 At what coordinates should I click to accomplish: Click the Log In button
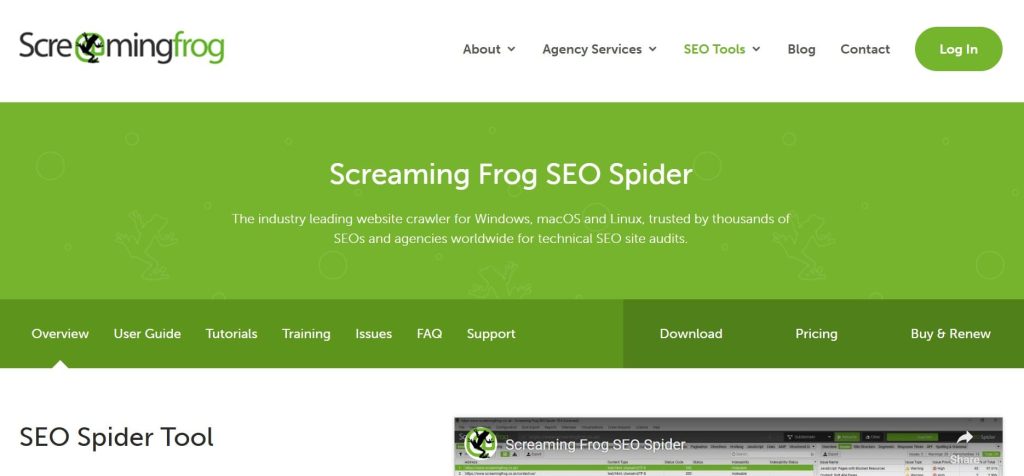958,49
